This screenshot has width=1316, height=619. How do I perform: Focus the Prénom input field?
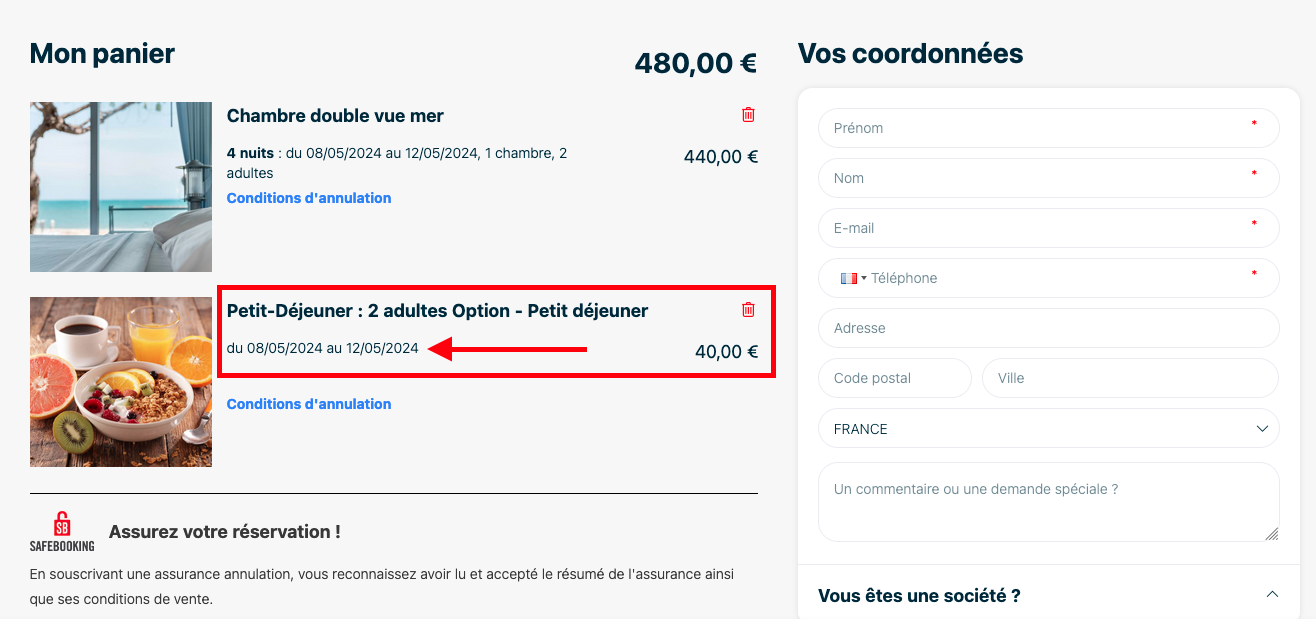coord(1049,128)
